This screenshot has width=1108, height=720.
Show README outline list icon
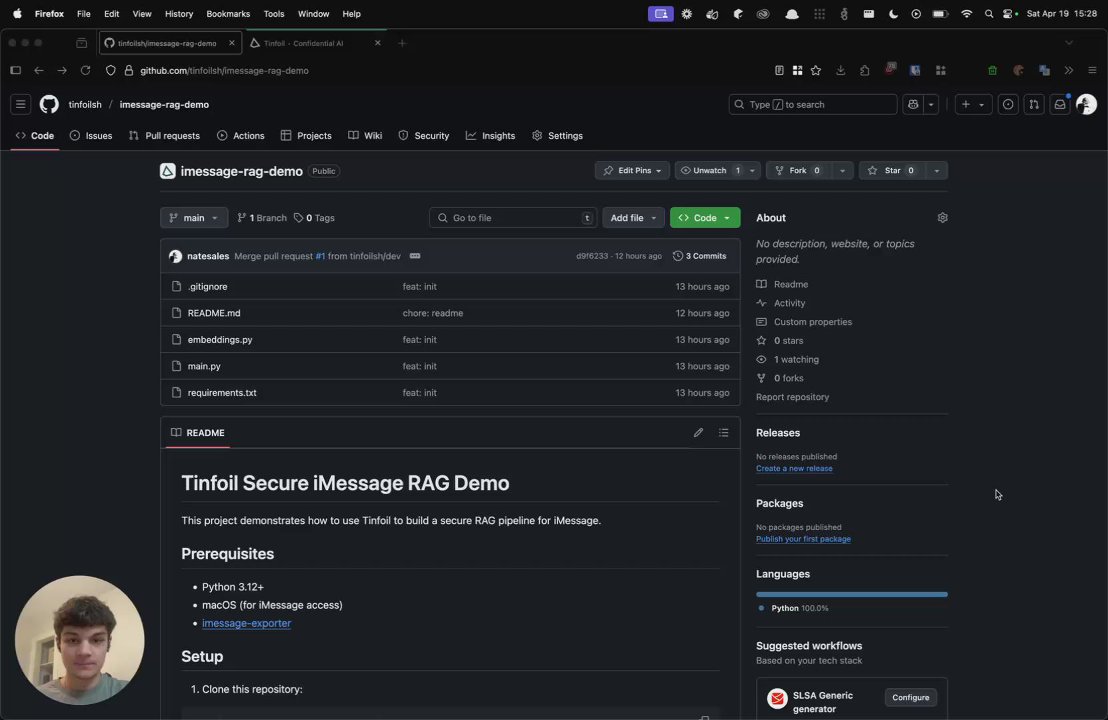(x=724, y=432)
